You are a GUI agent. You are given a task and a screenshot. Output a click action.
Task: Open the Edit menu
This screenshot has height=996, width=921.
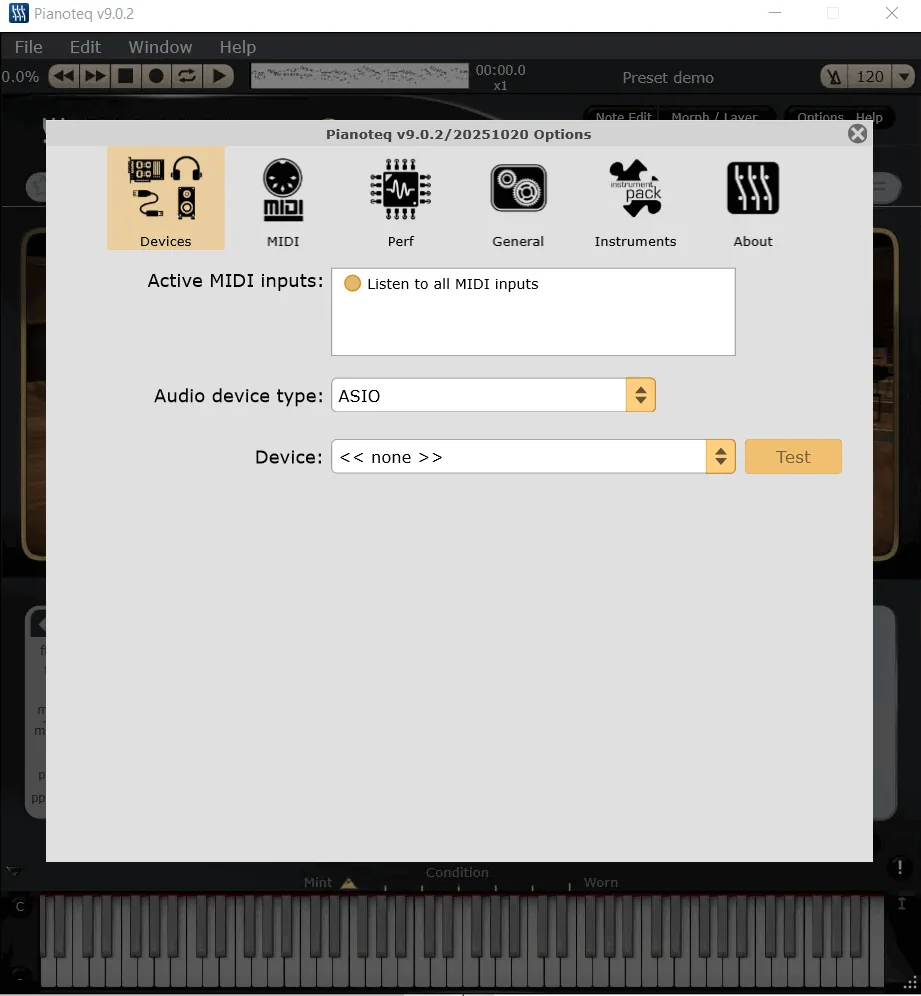pyautogui.click(x=85, y=47)
